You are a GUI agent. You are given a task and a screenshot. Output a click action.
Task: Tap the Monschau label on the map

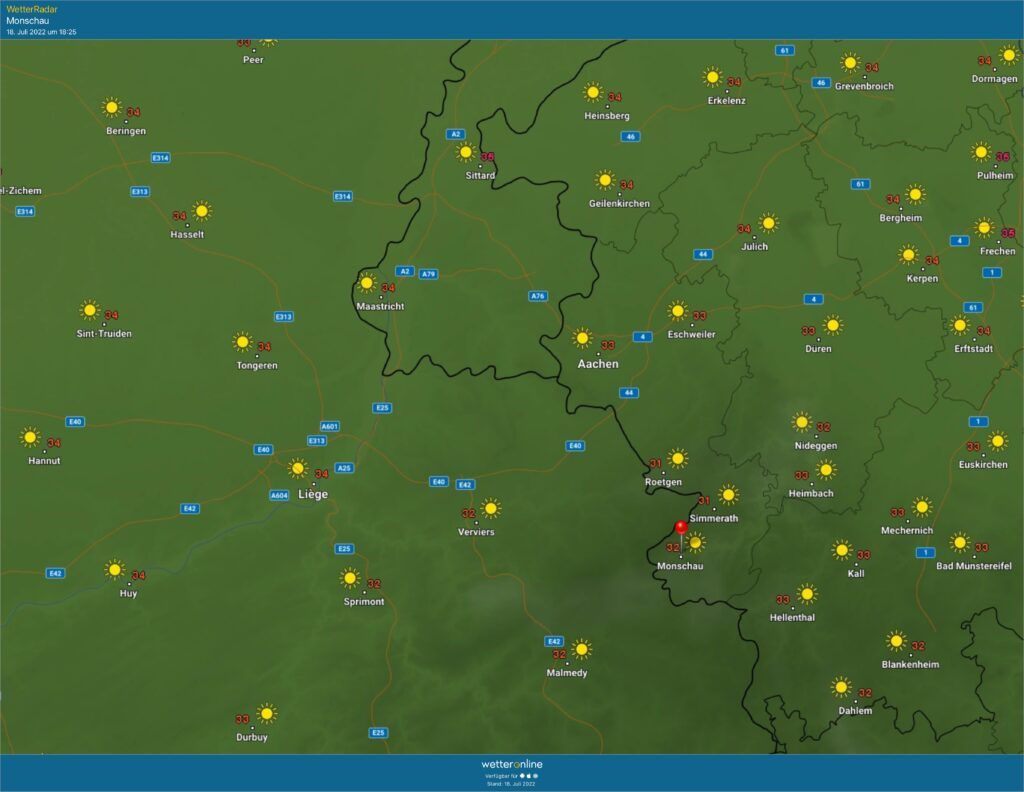[680, 566]
